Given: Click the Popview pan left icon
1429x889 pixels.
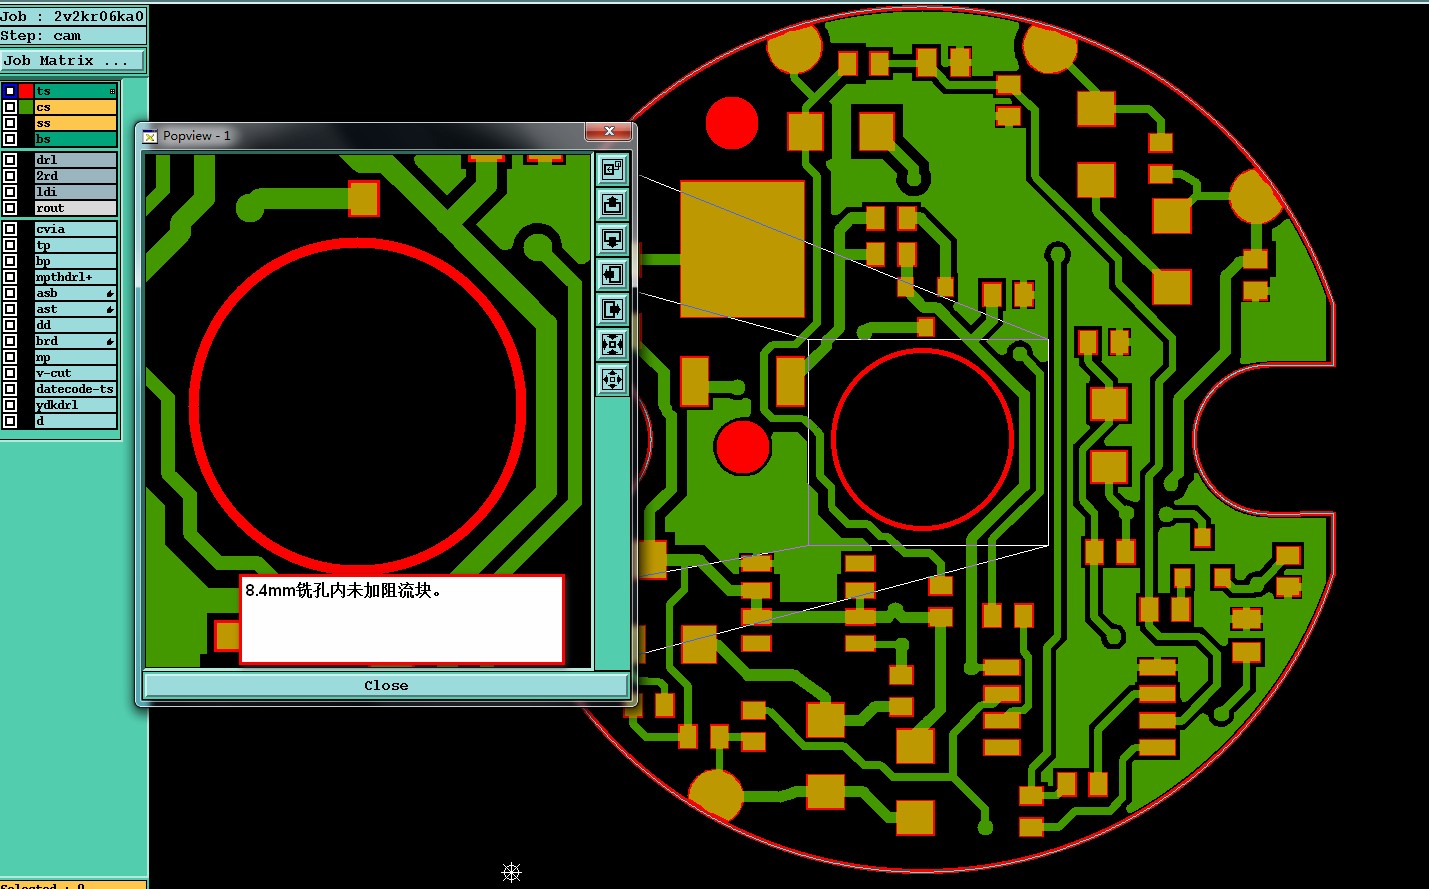Looking at the screenshot, I should pyautogui.click(x=612, y=275).
